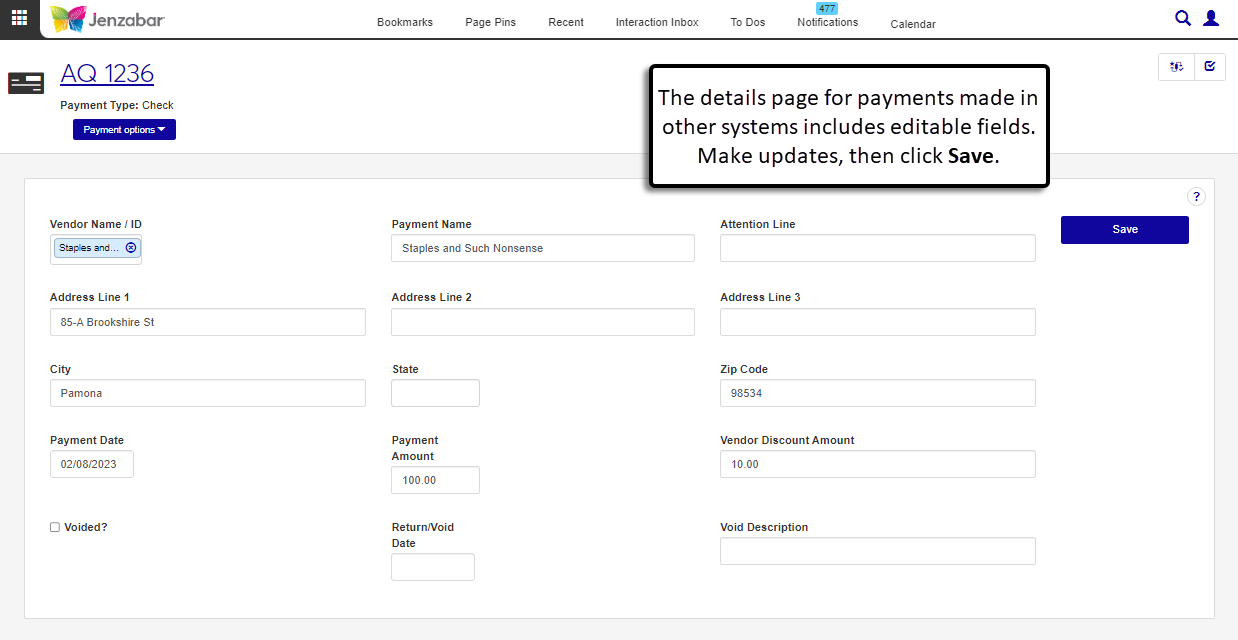The height and width of the screenshot is (640, 1238).
Task: Open the search magnifier icon
Action: [1183, 18]
